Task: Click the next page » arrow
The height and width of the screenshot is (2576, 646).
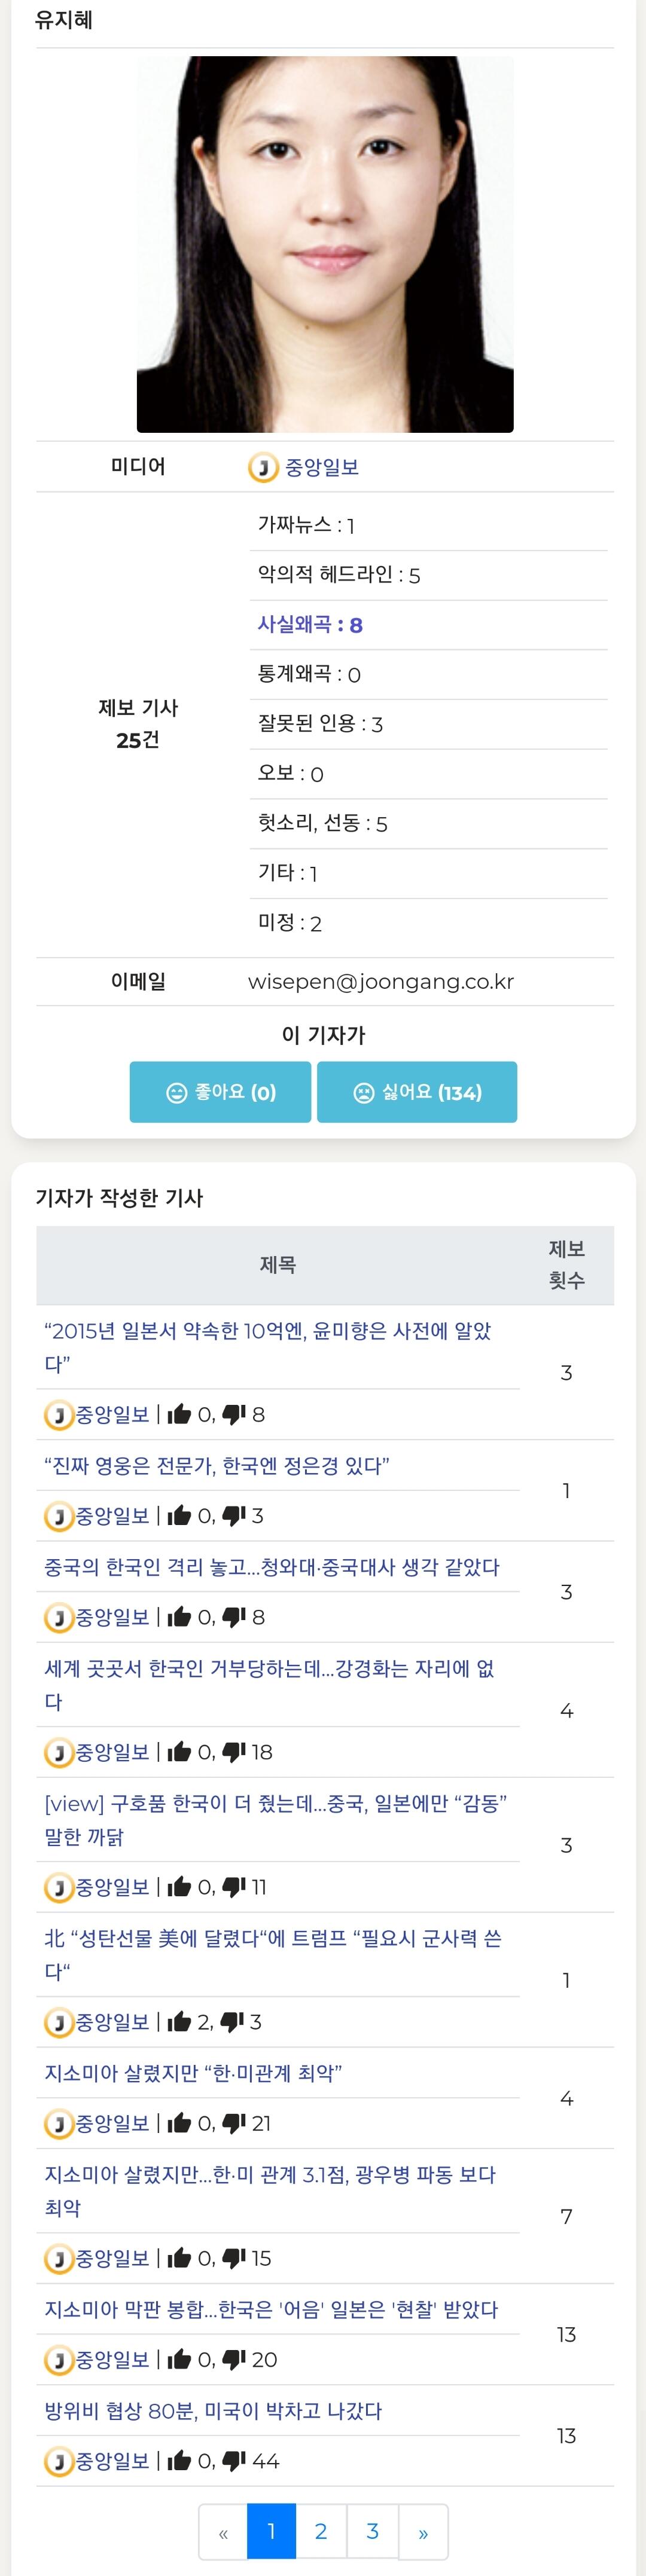Action: pos(423,2531)
